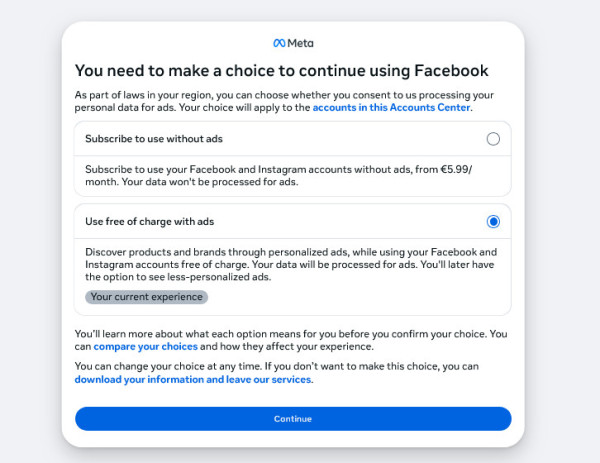The width and height of the screenshot is (600, 463).
Task: Click 'You can change your choice at any time' text
Action: pos(168,367)
